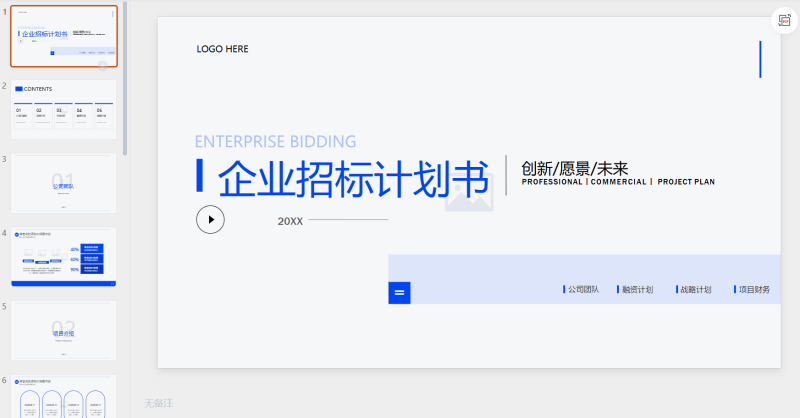
Task: Click the PDF convert icon at top right
Action: (784, 20)
